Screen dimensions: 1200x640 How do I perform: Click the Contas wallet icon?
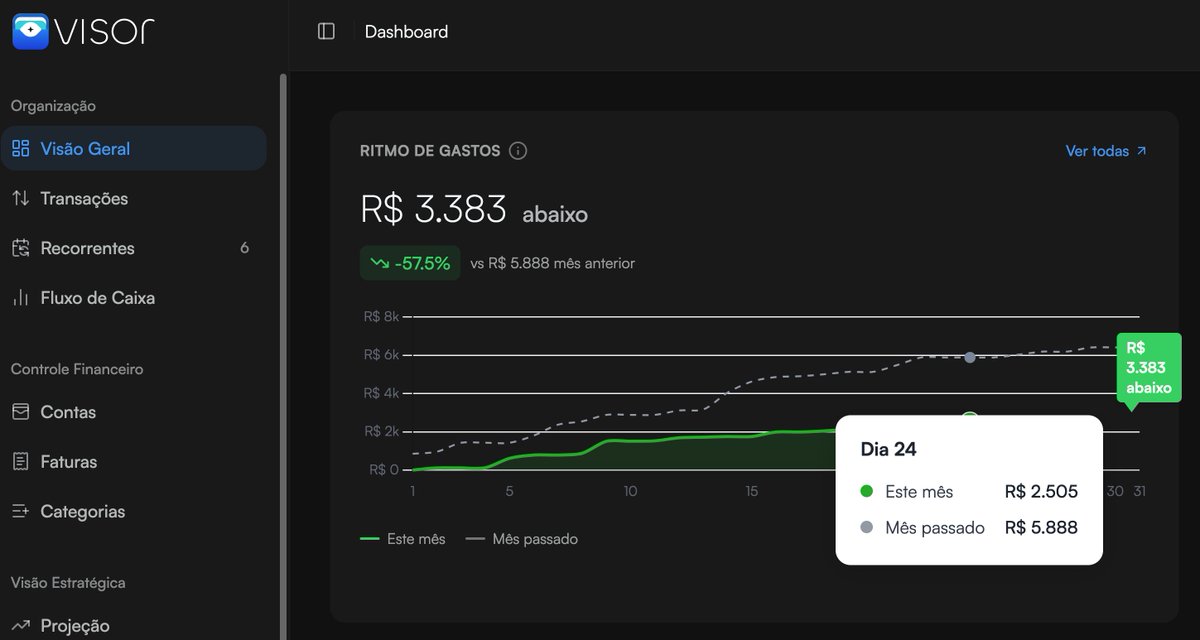(x=20, y=412)
